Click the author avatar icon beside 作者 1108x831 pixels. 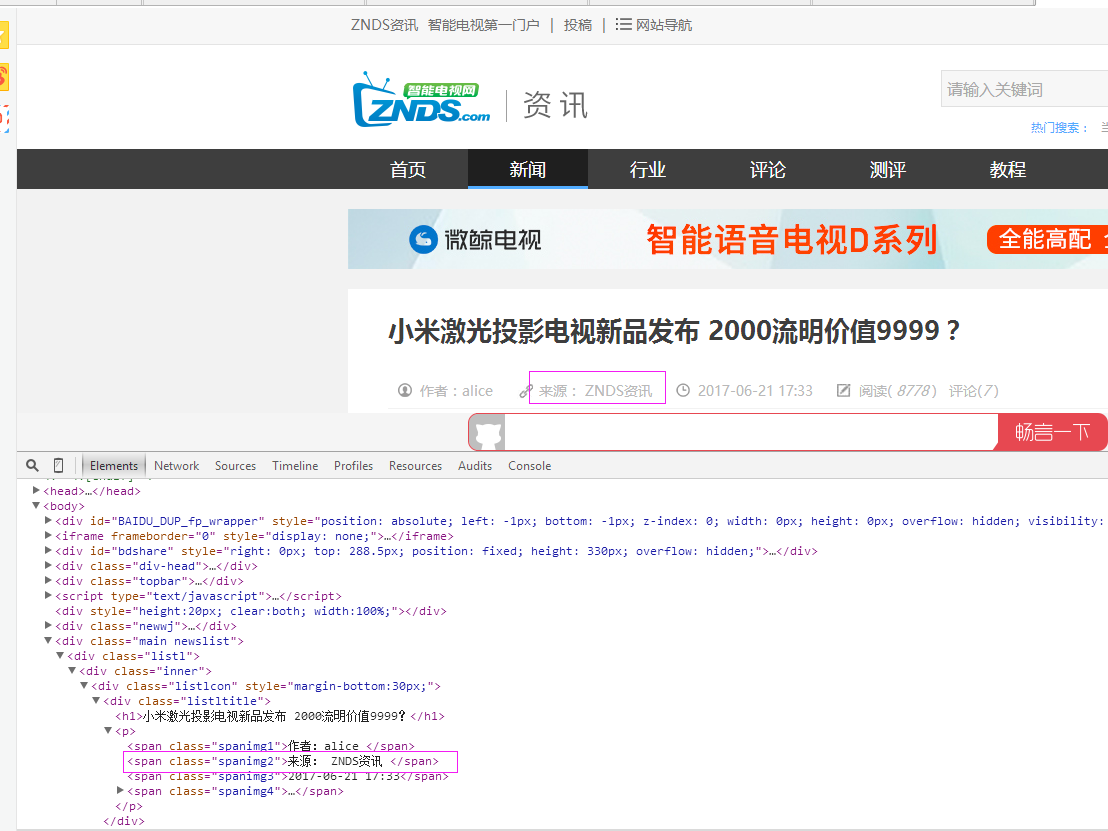[405, 390]
